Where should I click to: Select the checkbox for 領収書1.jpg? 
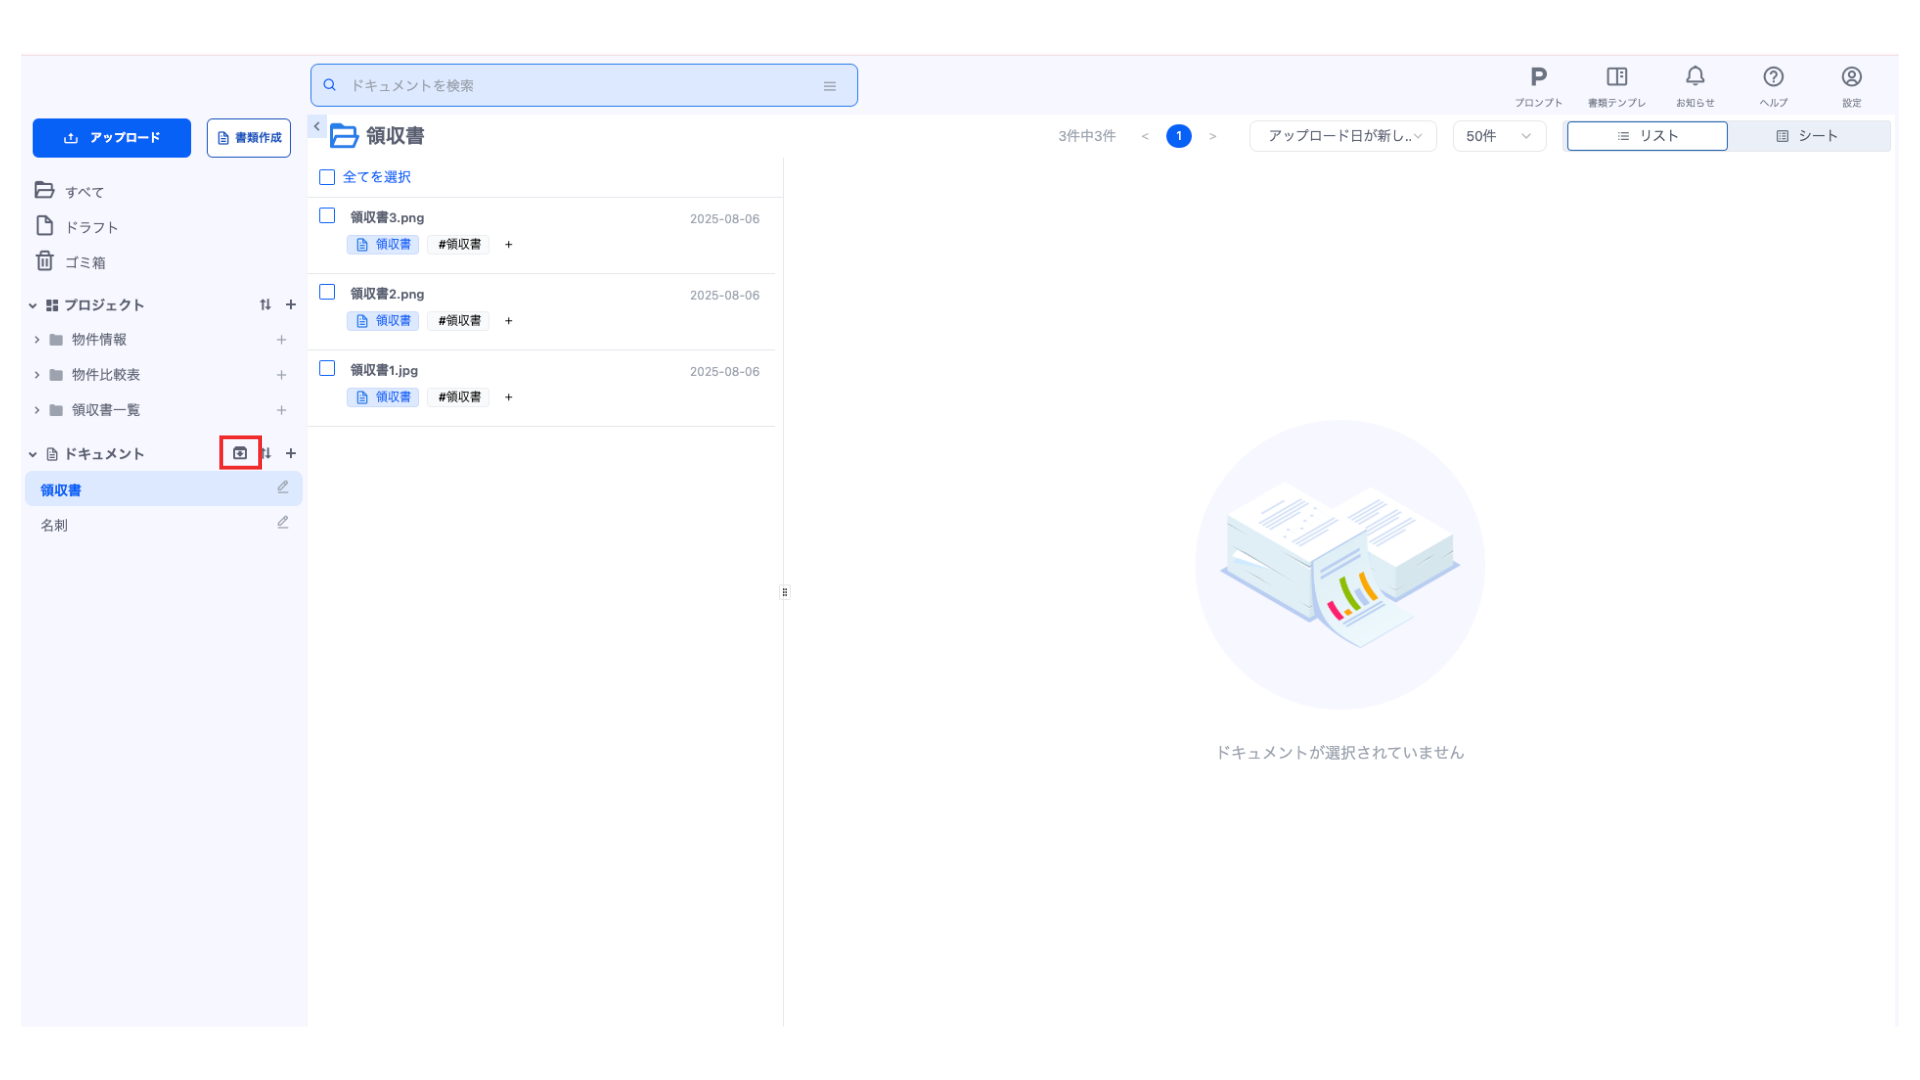[x=327, y=369]
